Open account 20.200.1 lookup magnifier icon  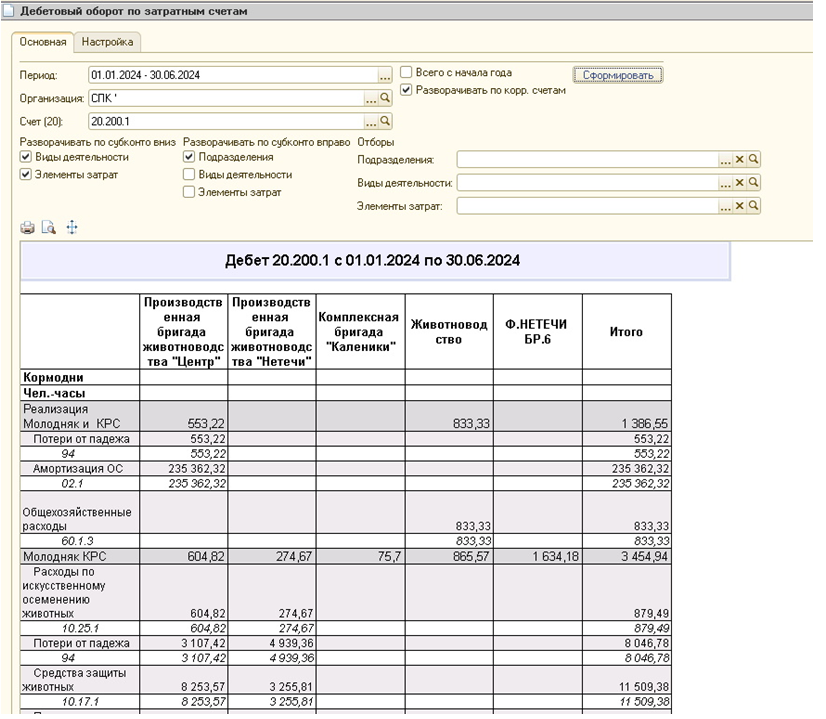coord(386,121)
